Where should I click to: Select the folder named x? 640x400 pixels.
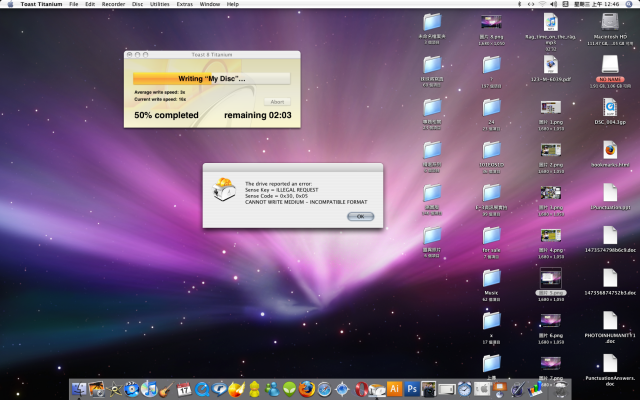tap(491, 321)
